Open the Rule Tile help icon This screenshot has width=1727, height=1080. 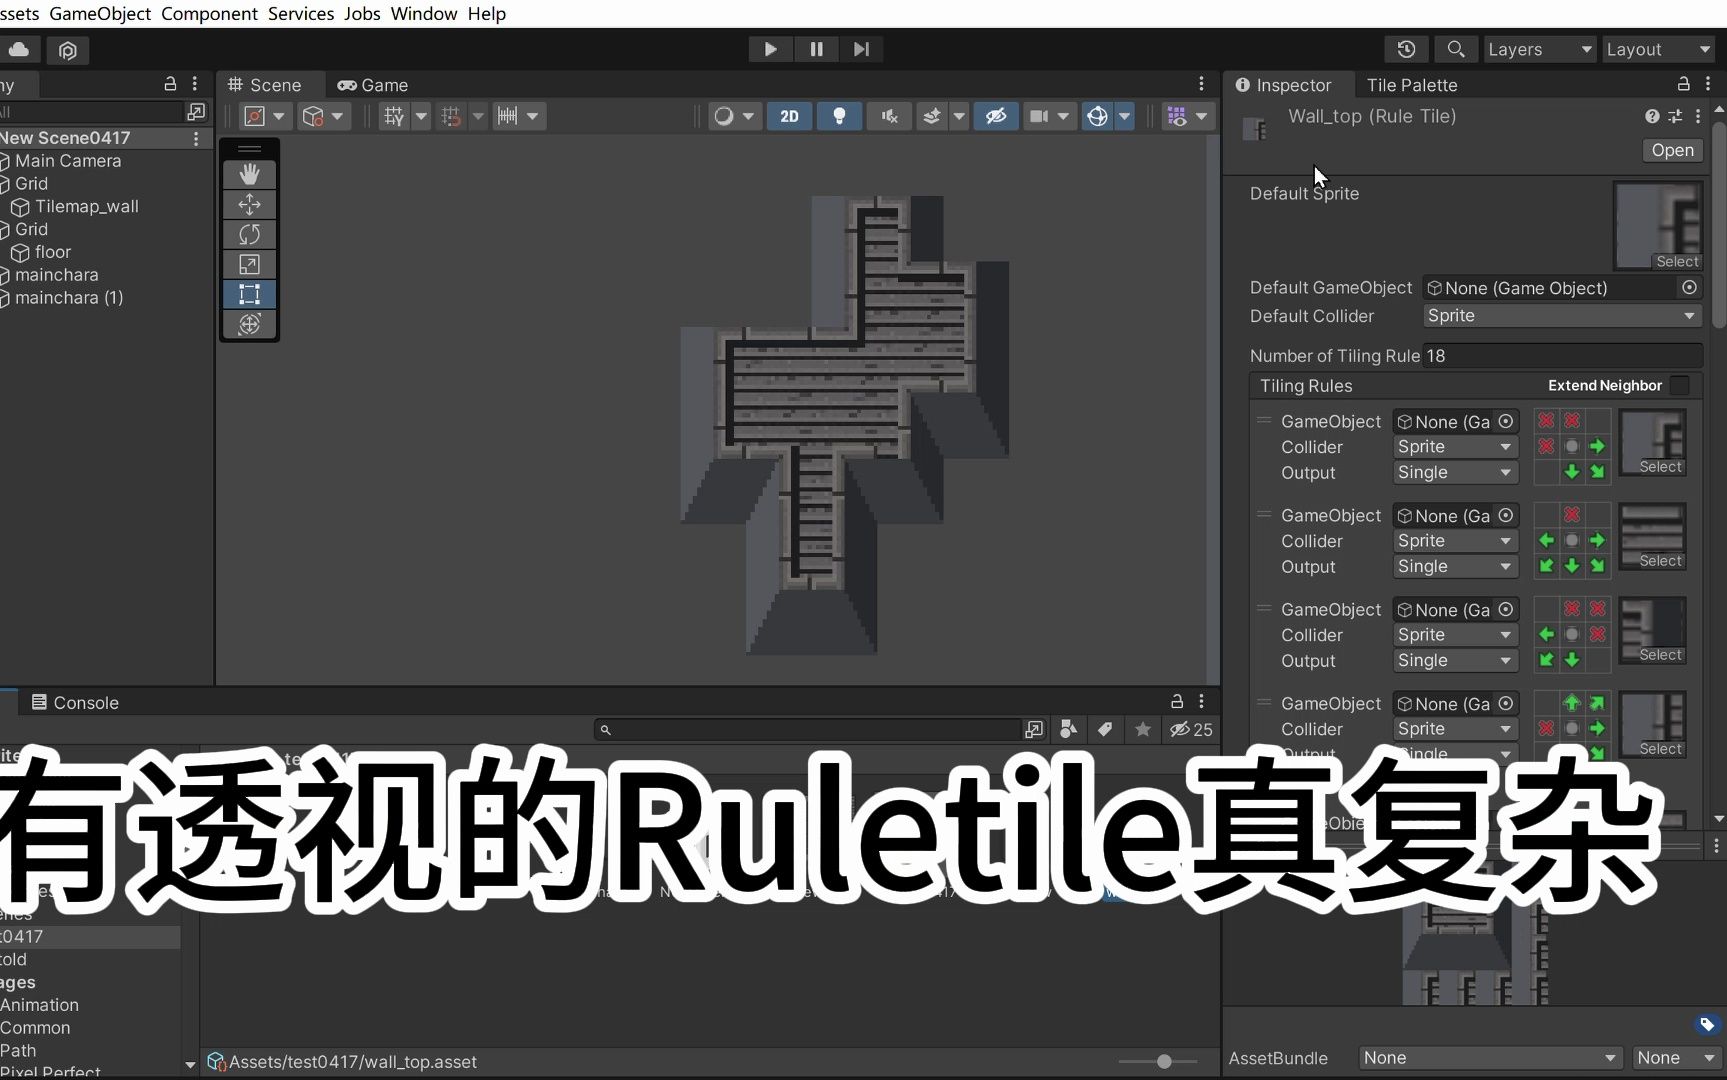[1652, 116]
